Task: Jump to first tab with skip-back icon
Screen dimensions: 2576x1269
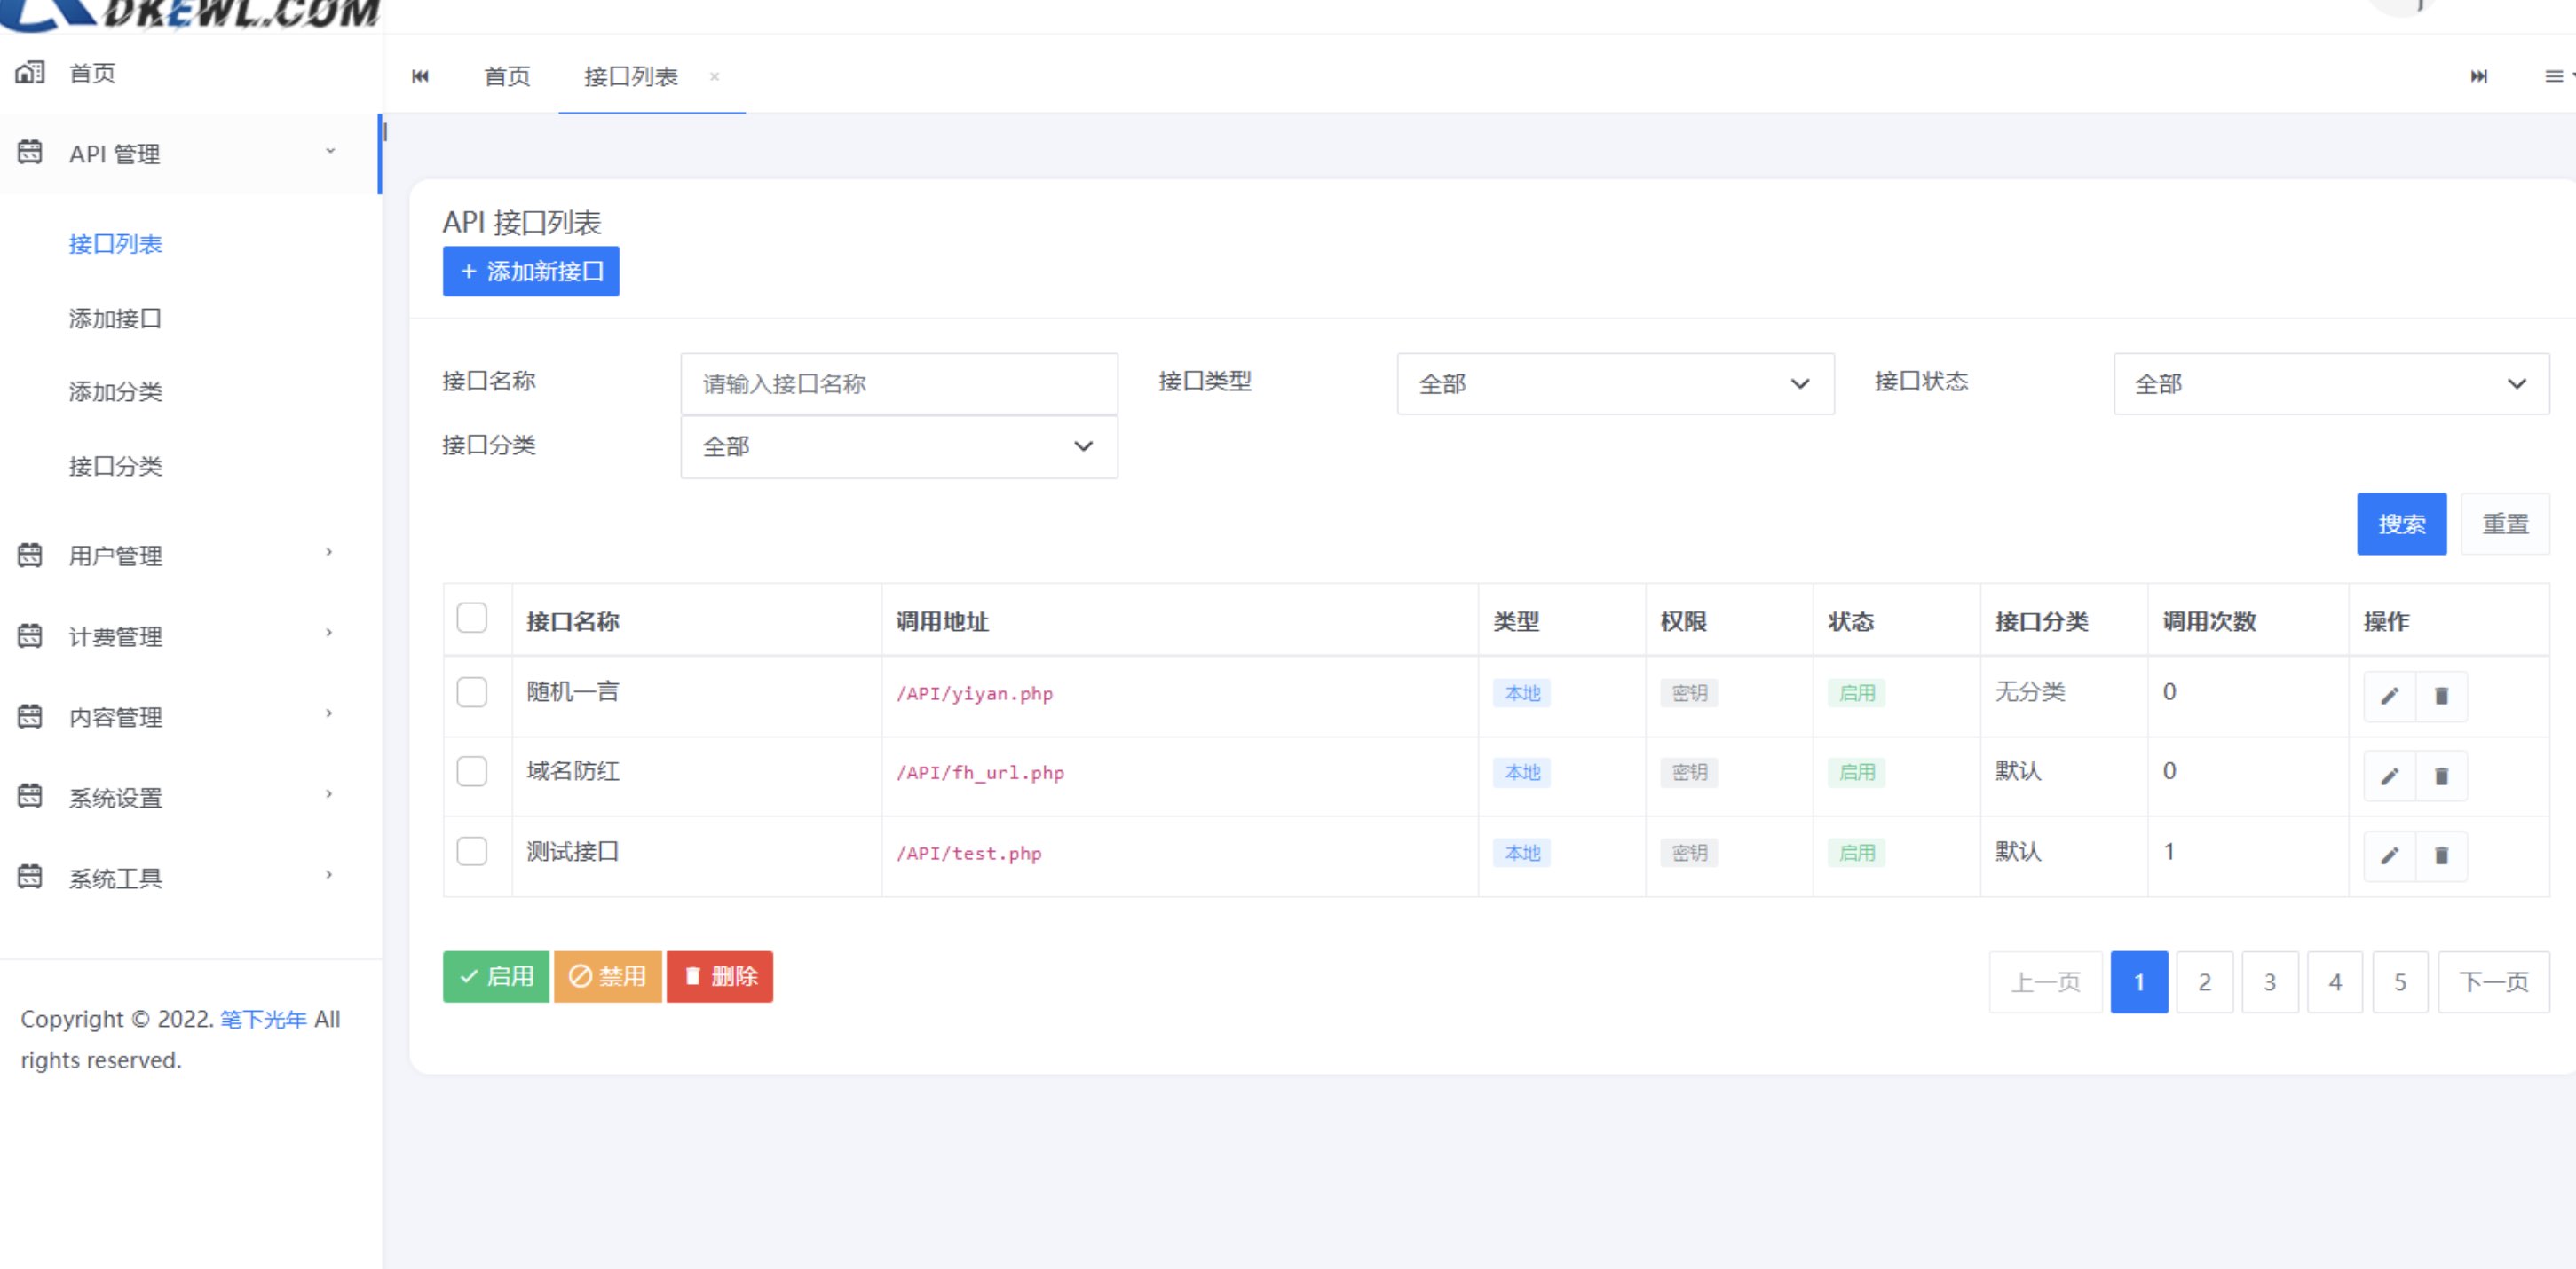Action: (x=420, y=77)
